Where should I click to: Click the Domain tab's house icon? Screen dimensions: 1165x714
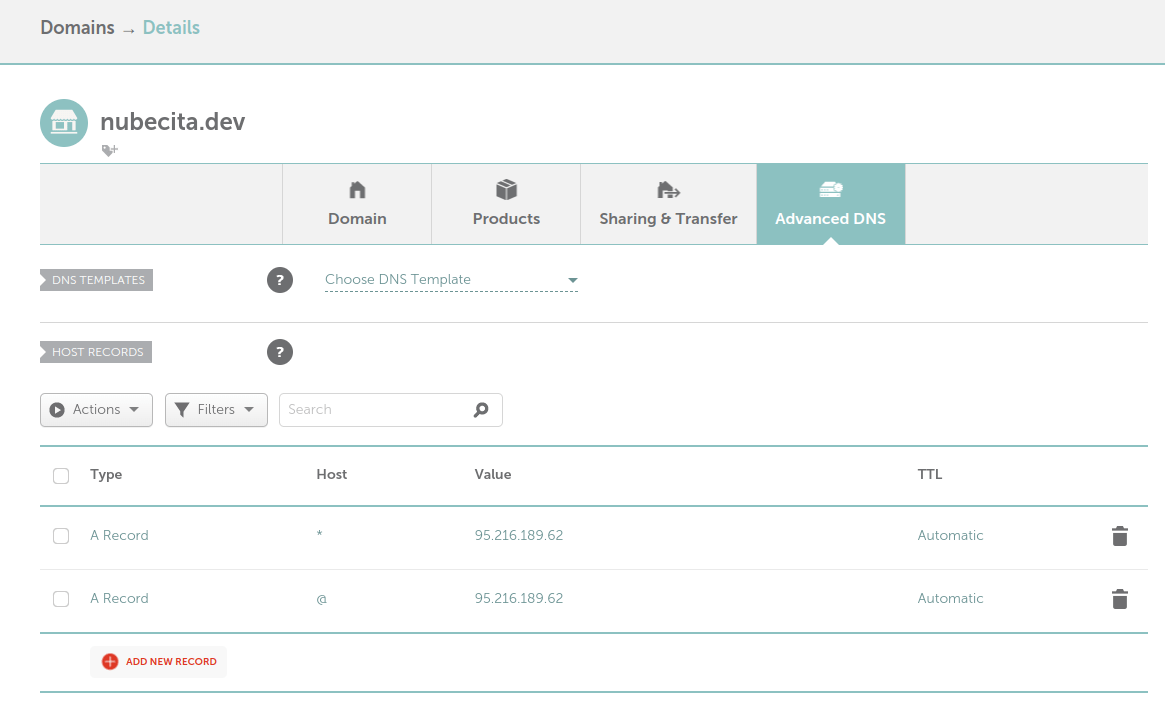[357, 190]
